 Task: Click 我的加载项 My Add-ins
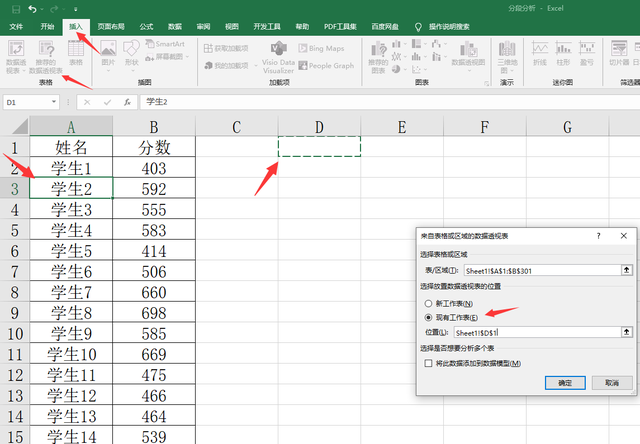click(x=227, y=66)
